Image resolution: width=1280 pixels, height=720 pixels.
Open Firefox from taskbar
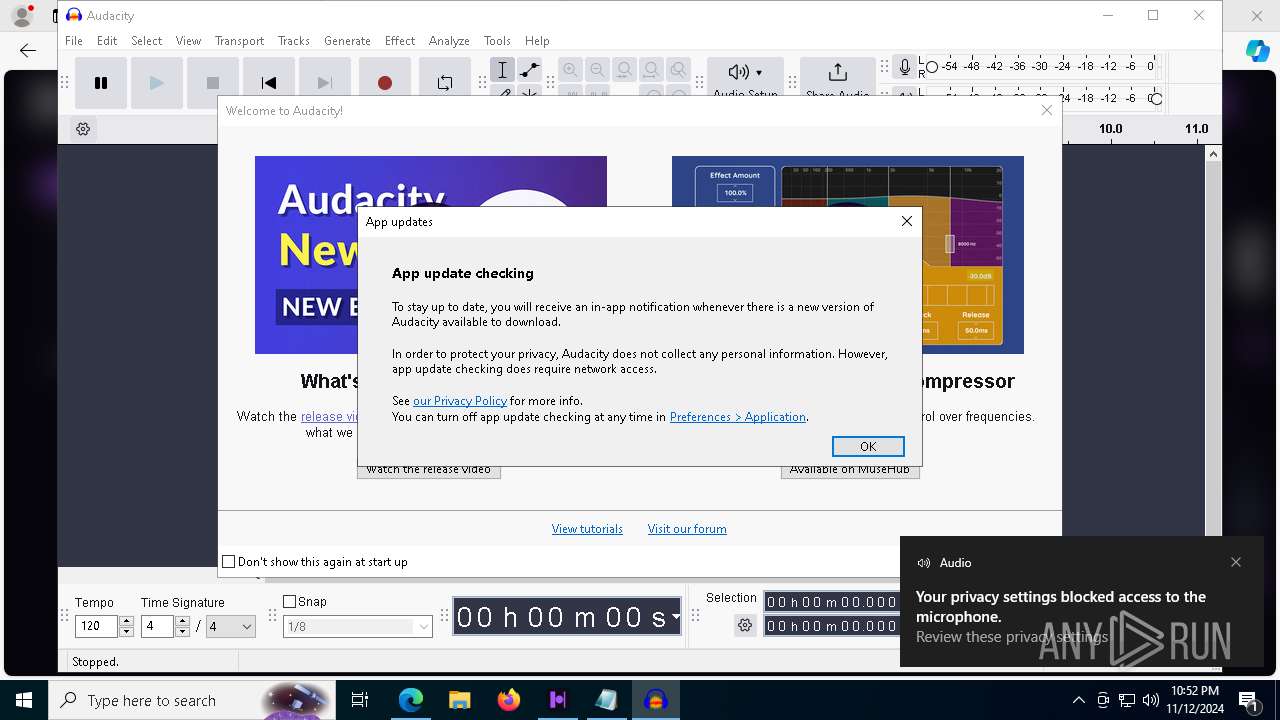coord(508,700)
